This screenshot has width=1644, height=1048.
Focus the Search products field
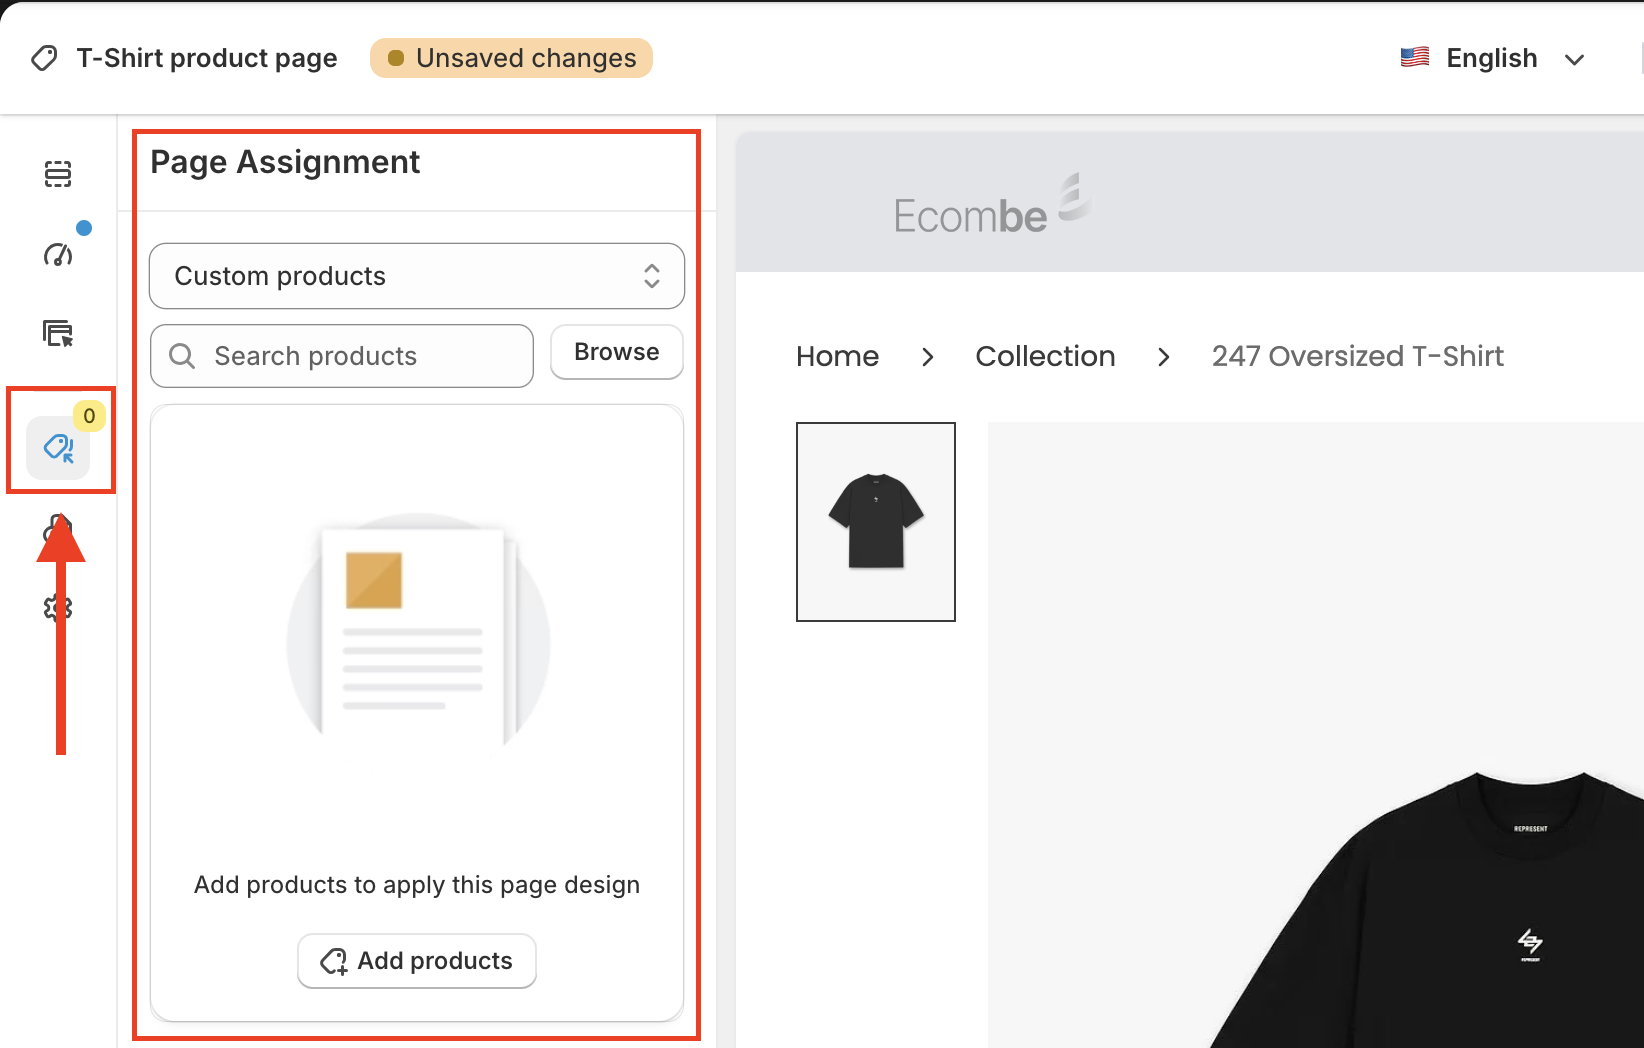(x=360, y=356)
